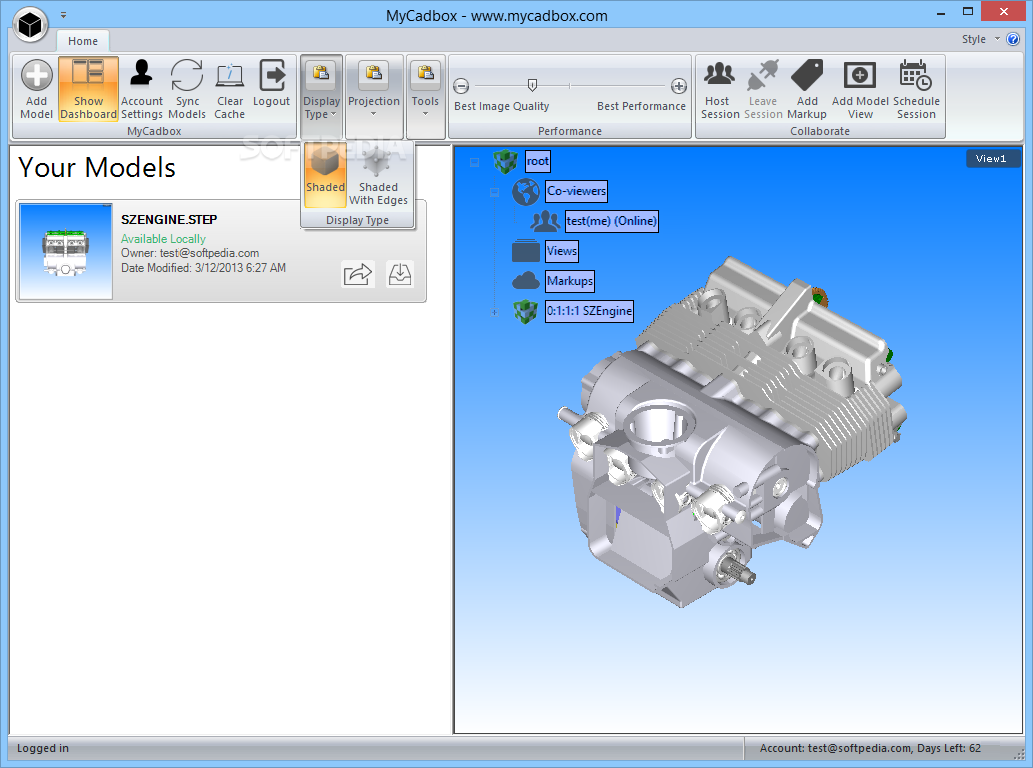Select the 0:1:1:1 SZEngine tree item
This screenshot has width=1033, height=768.
pos(590,311)
